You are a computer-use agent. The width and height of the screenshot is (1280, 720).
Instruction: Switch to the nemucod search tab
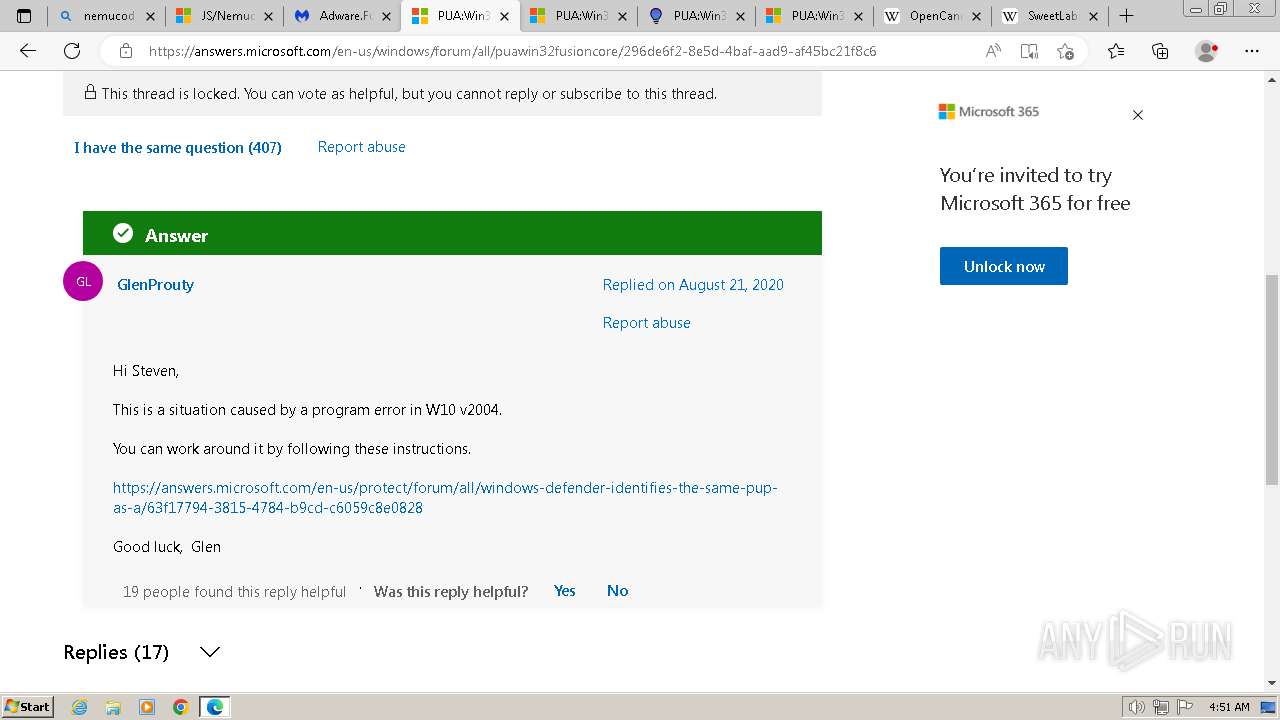click(x=108, y=16)
